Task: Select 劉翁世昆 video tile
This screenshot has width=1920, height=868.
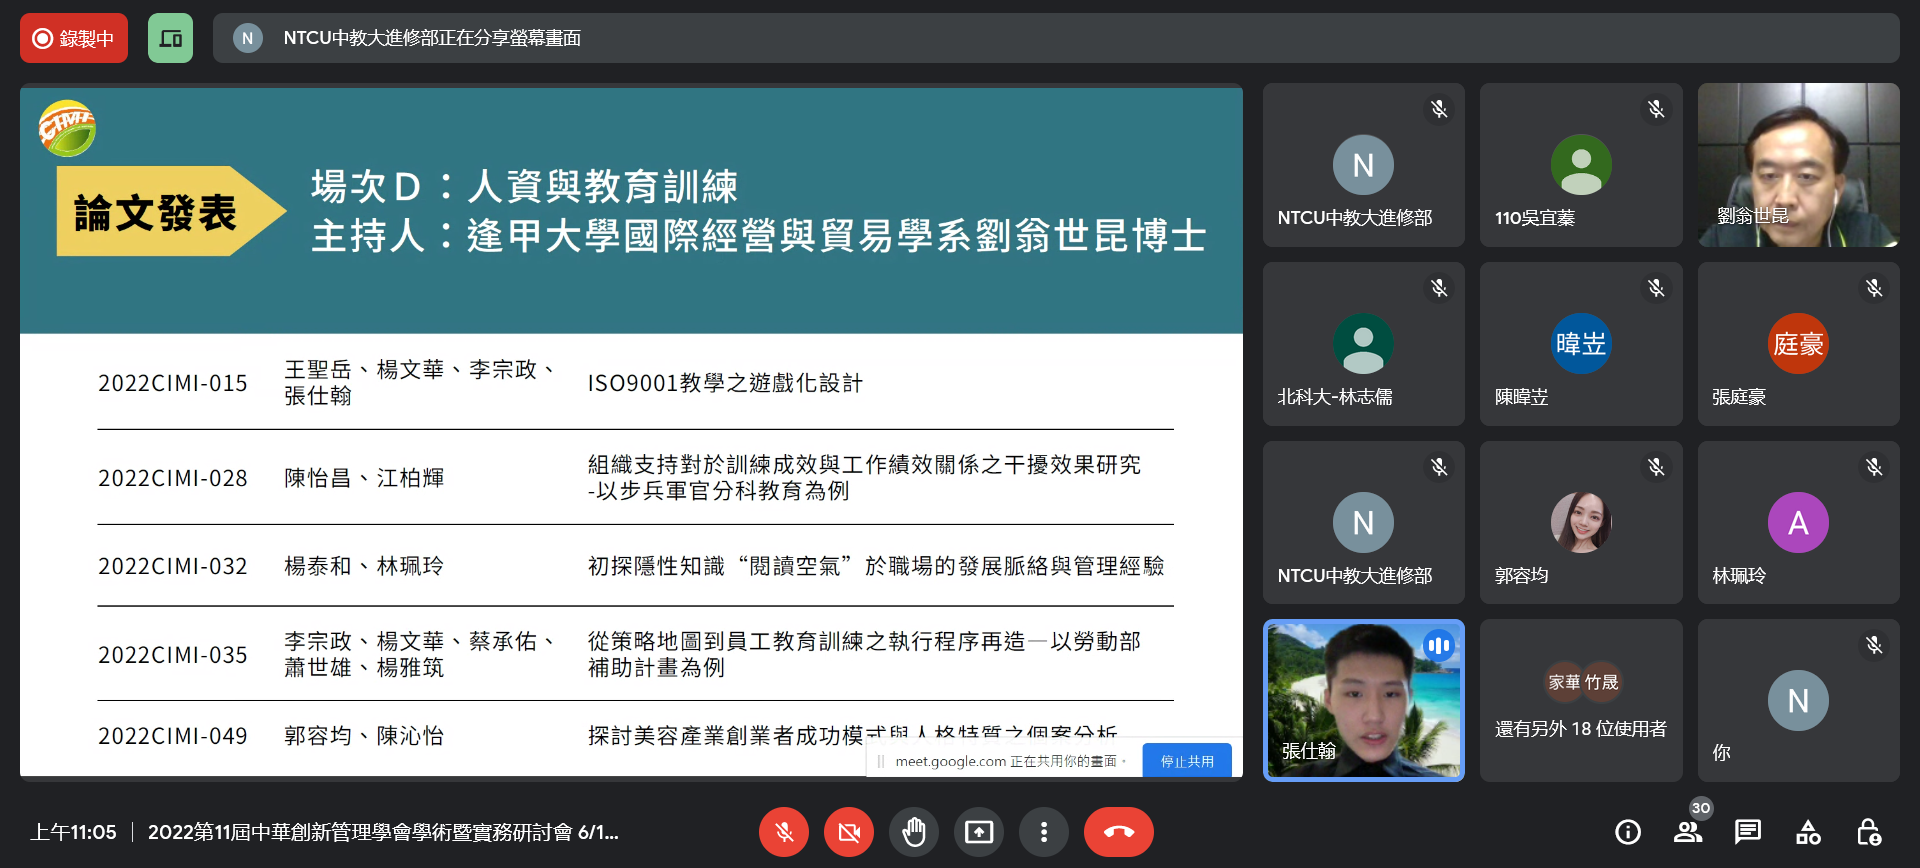Action: pos(1798,165)
